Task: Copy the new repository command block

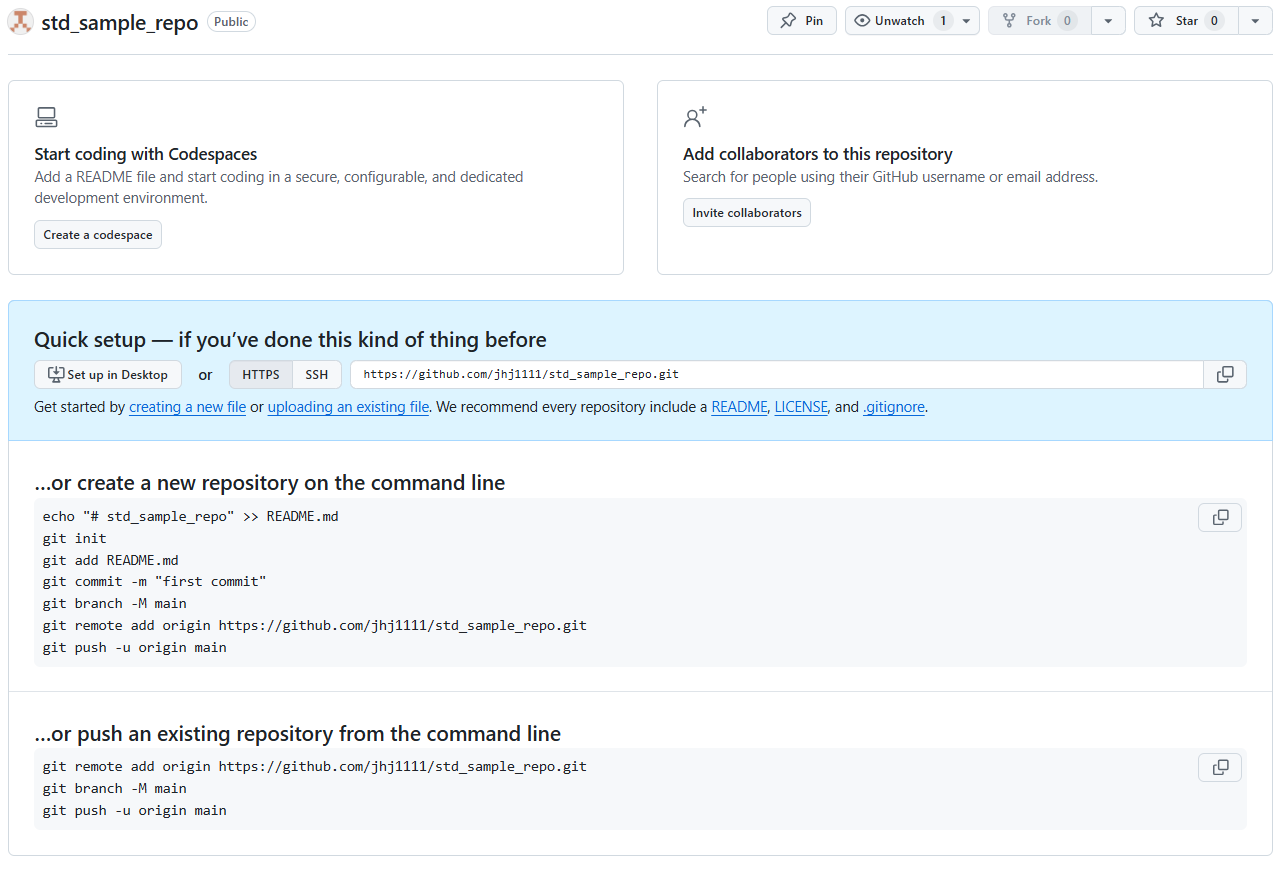Action: coord(1220,518)
